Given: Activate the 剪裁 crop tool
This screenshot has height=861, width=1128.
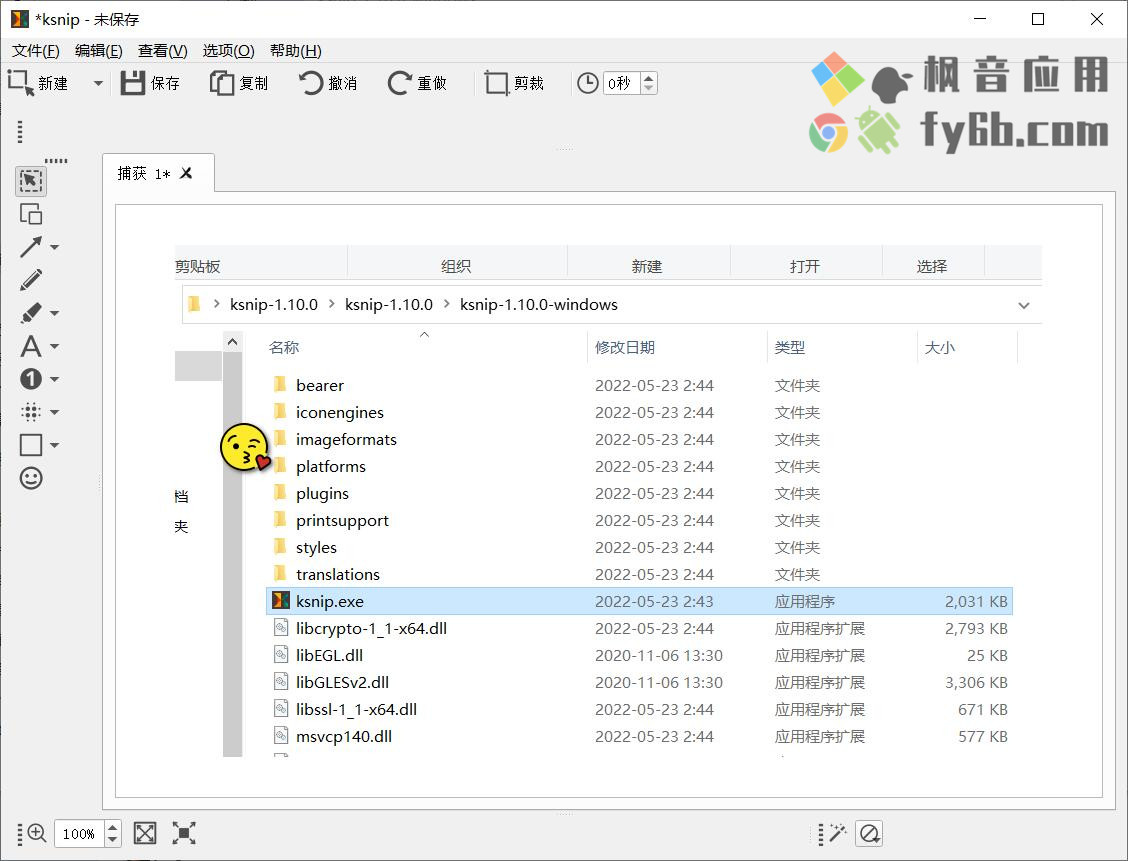Looking at the screenshot, I should [x=514, y=83].
